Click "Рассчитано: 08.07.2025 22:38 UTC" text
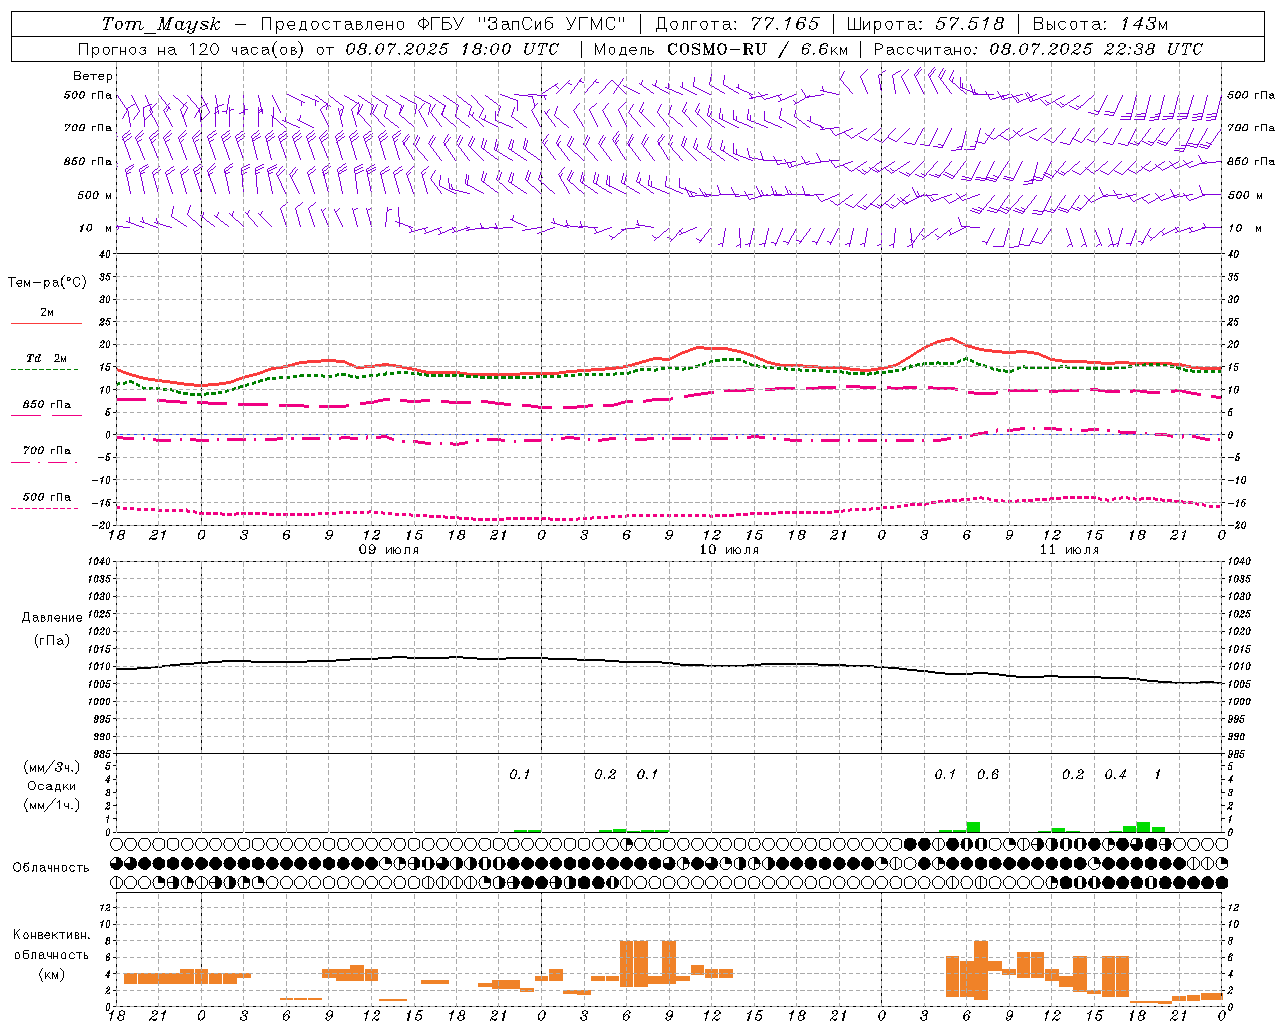This screenshot has height=1024, width=1280. click(x=1038, y=49)
